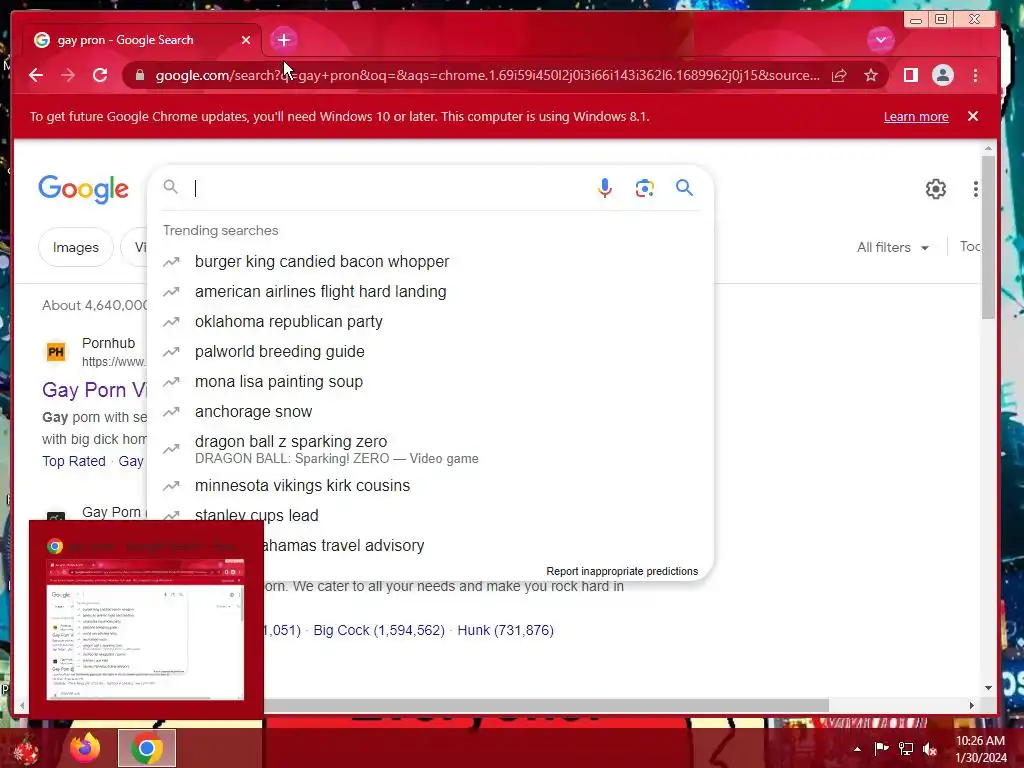Click the site lock icon in address bar

(140, 75)
